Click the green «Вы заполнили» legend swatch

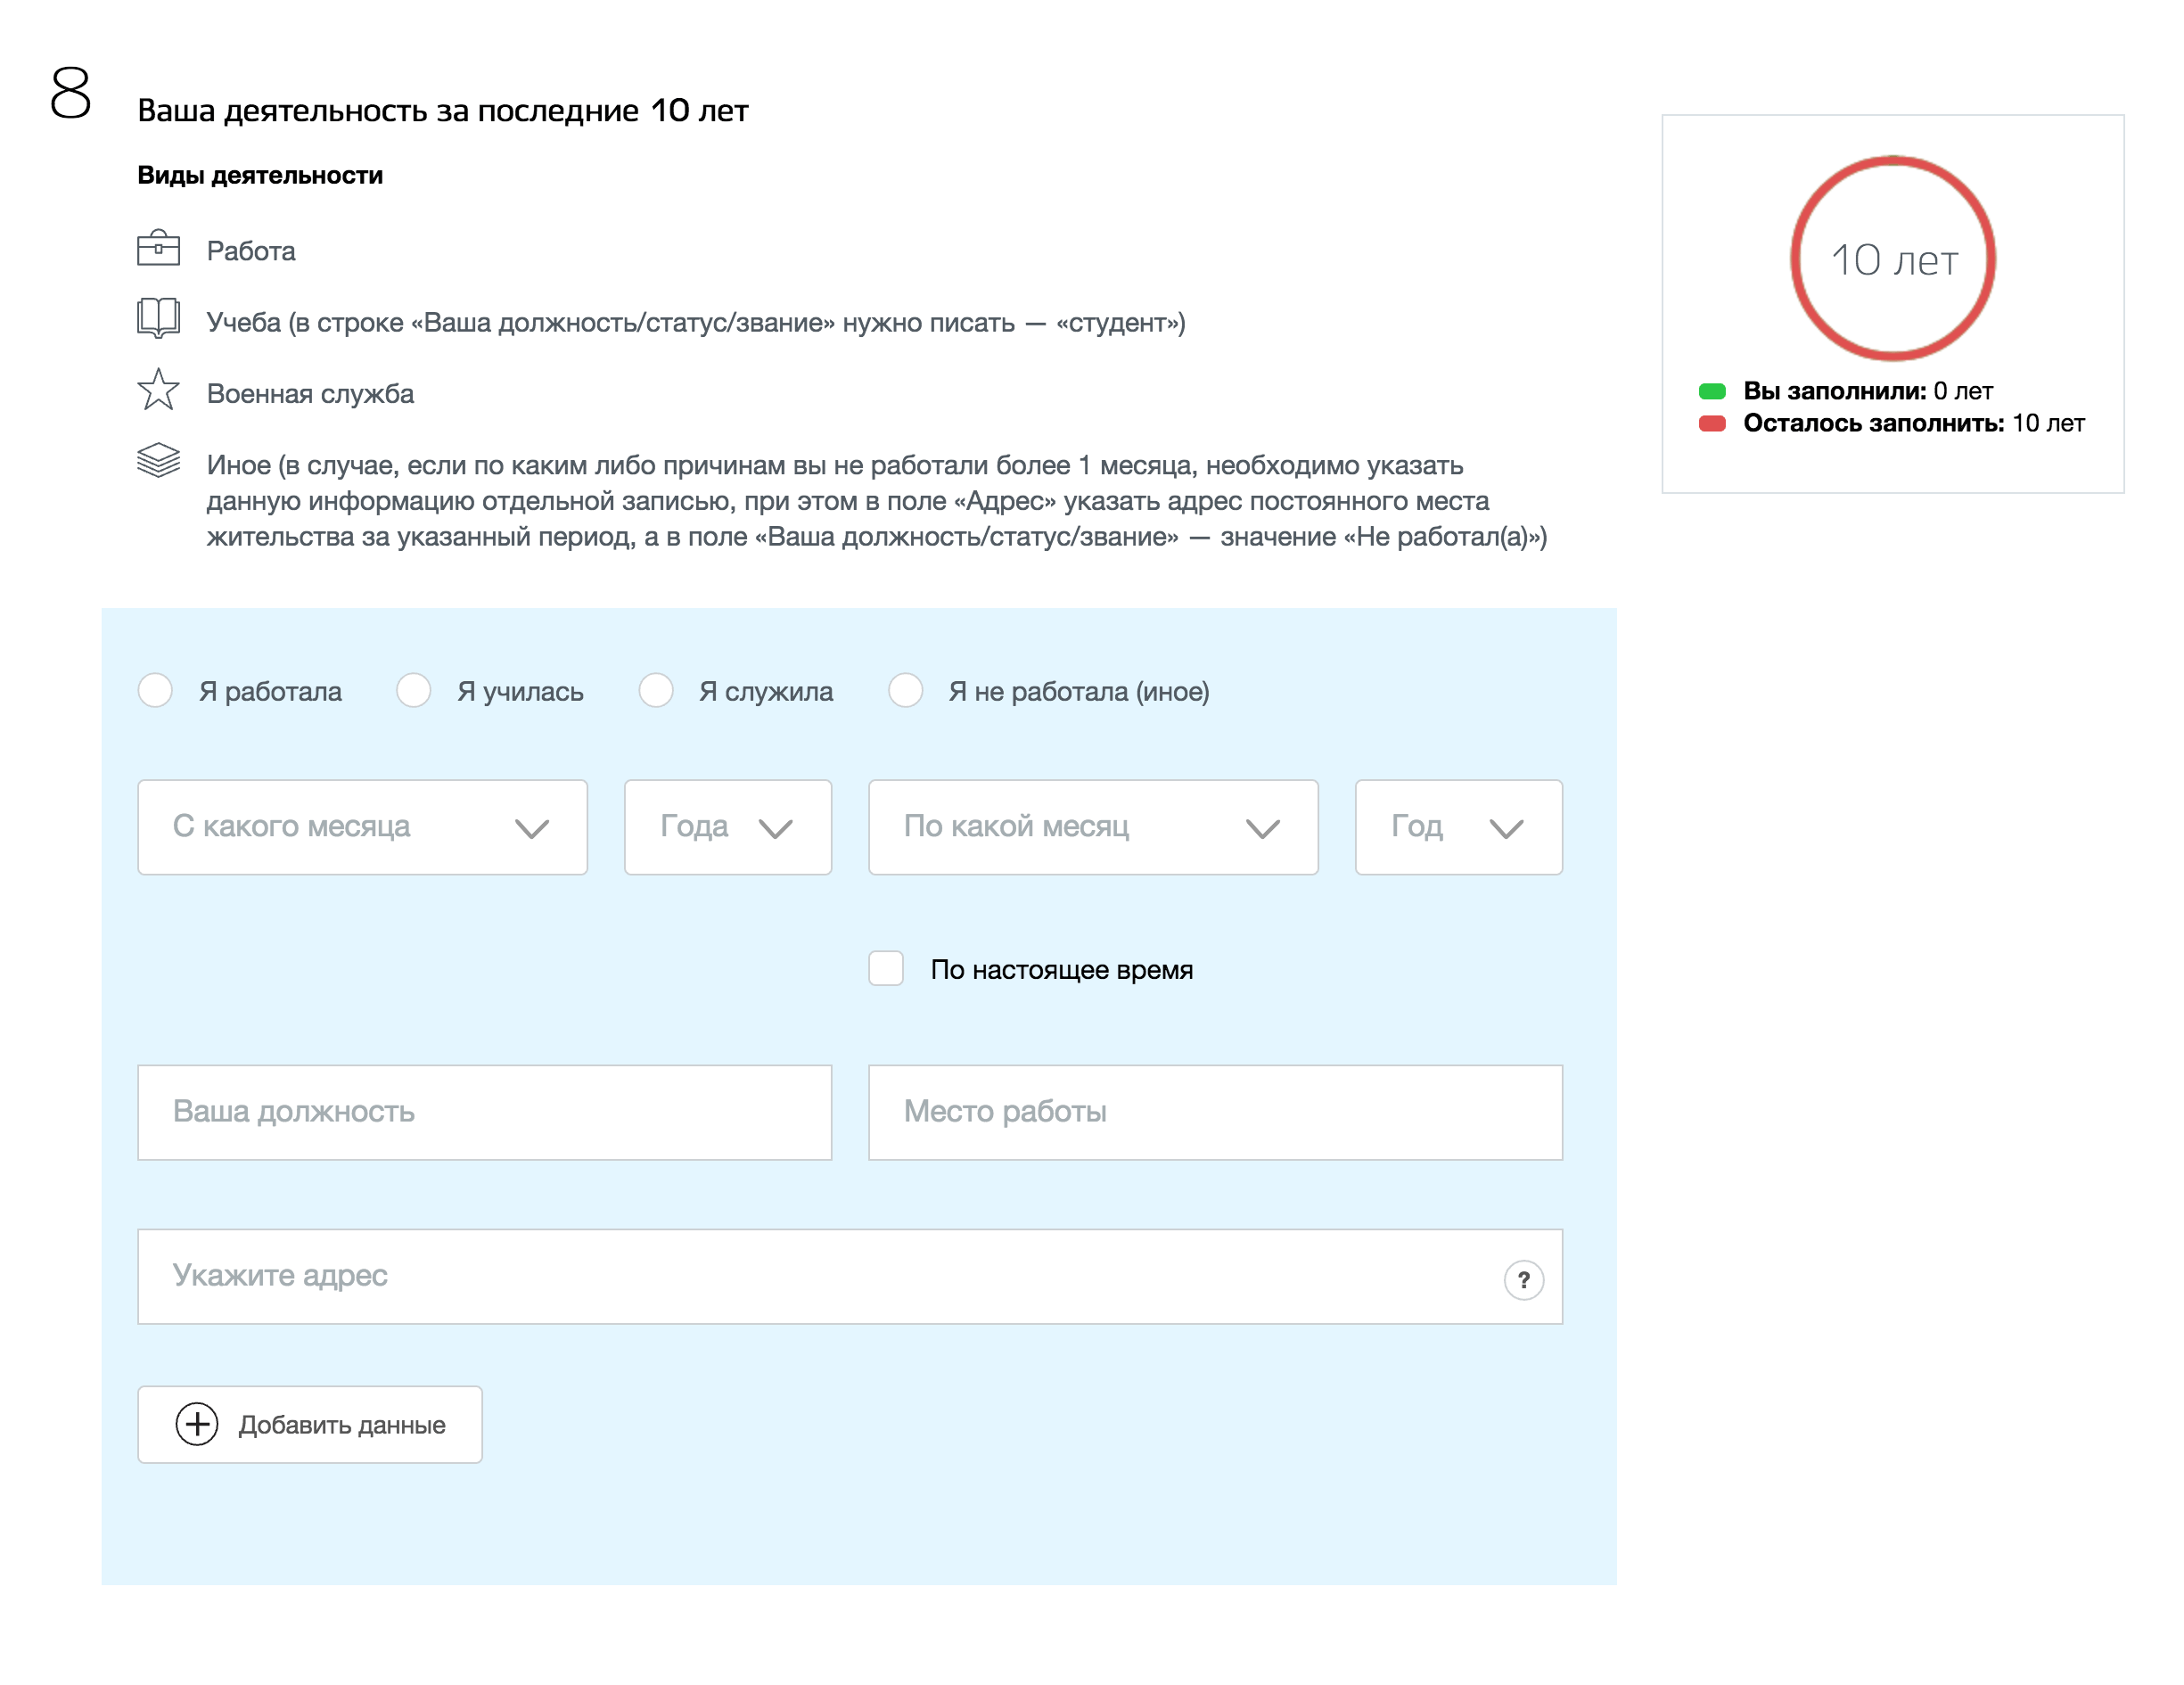pyautogui.click(x=1712, y=391)
